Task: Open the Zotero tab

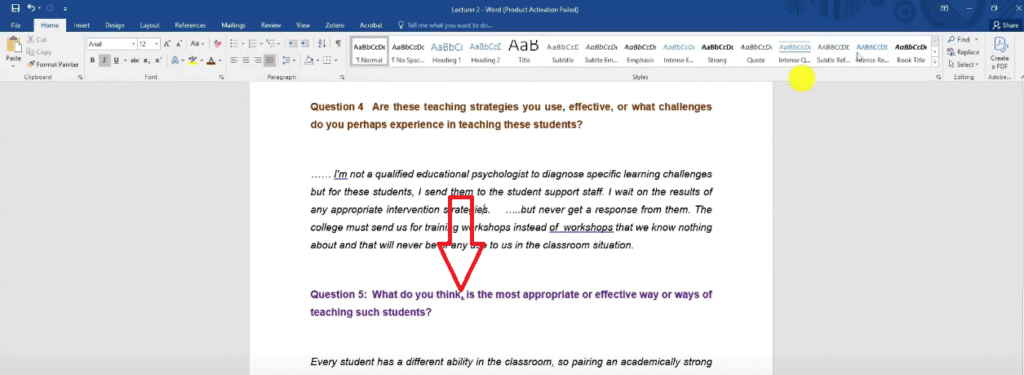Action: tap(334, 25)
